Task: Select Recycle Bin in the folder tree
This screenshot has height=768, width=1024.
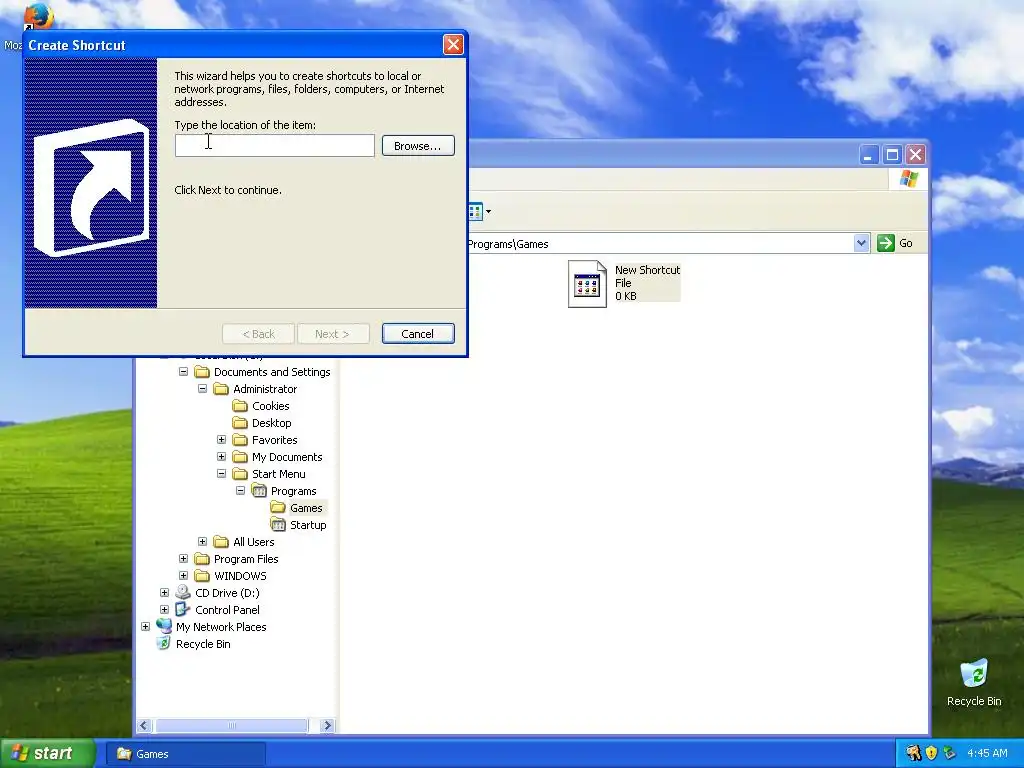Action: tap(203, 643)
